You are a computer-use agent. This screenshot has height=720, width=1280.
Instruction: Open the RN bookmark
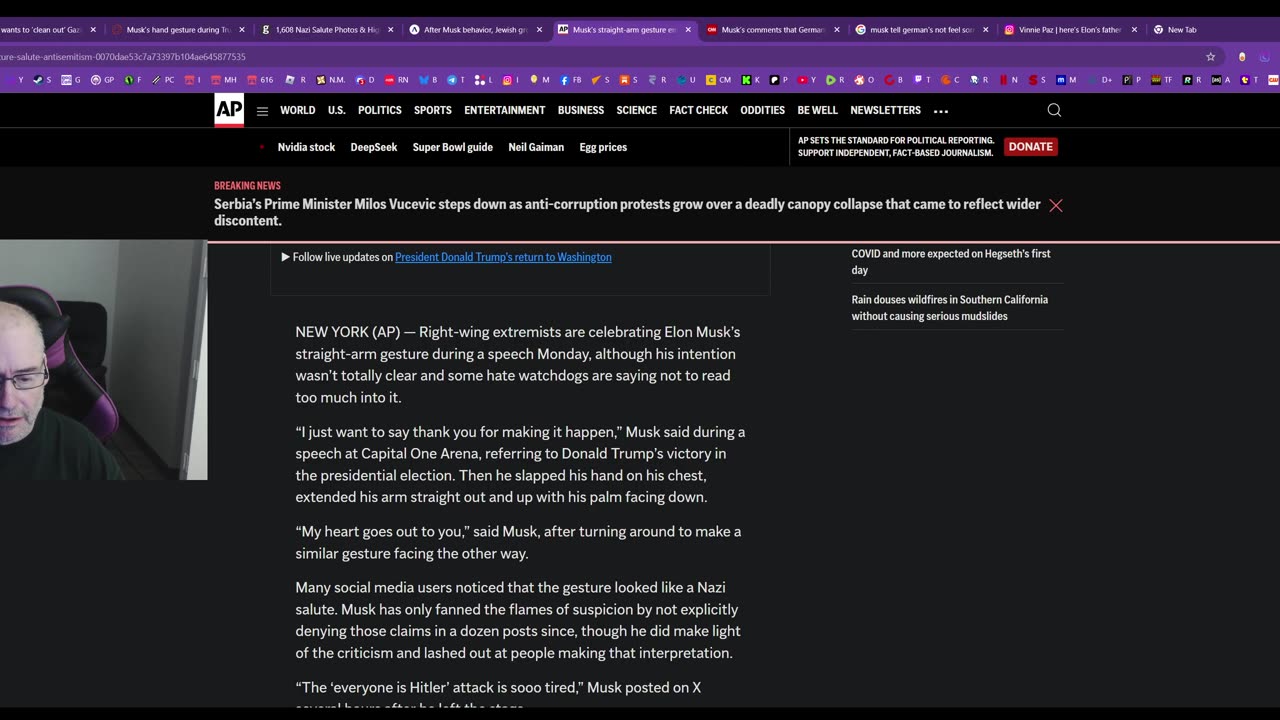[x=396, y=80]
